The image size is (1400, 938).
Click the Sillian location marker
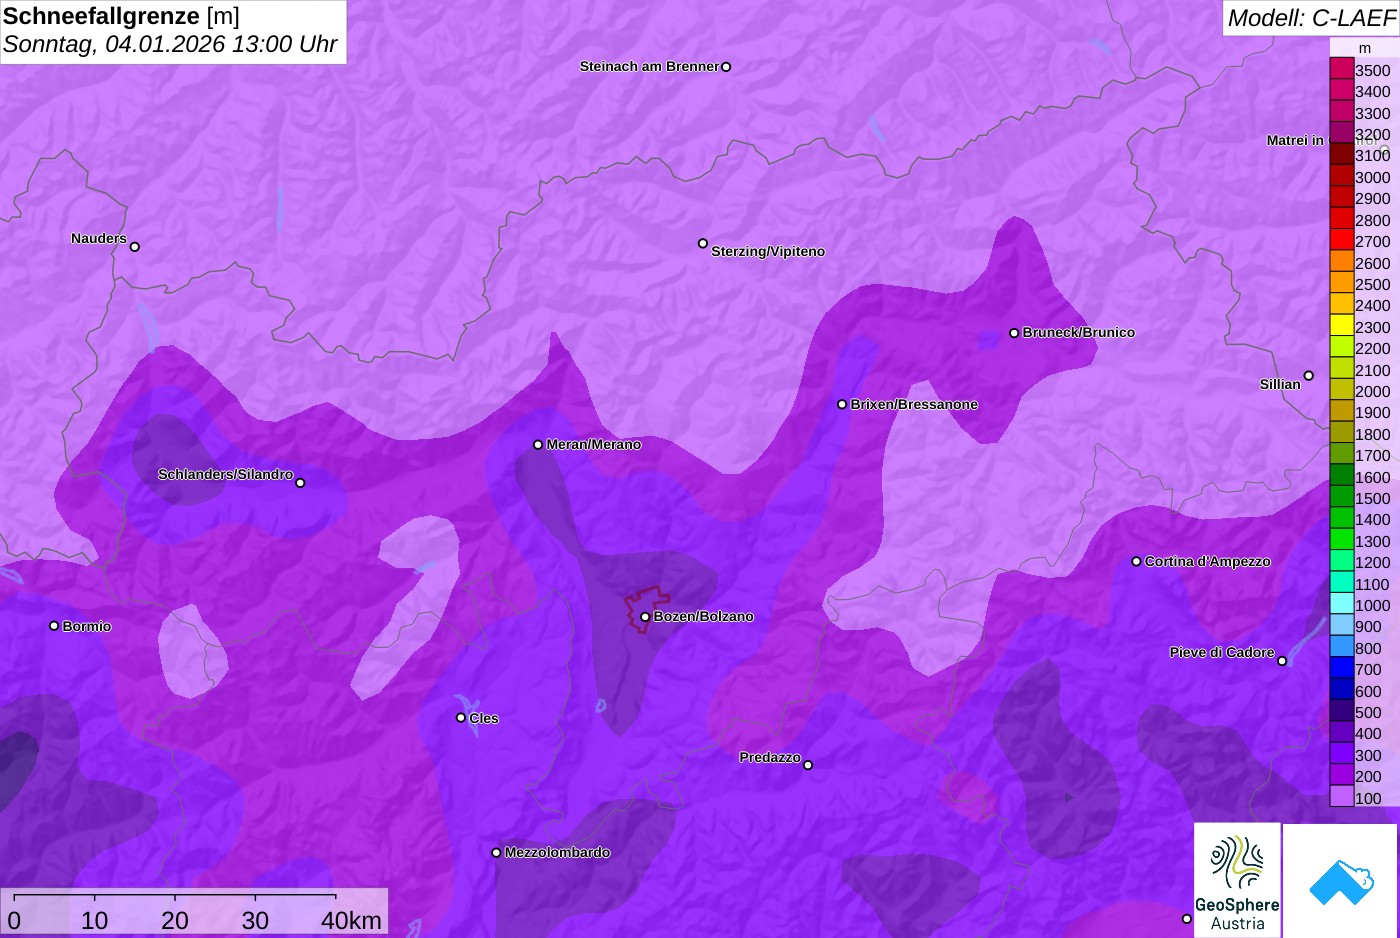(1309, 376)
